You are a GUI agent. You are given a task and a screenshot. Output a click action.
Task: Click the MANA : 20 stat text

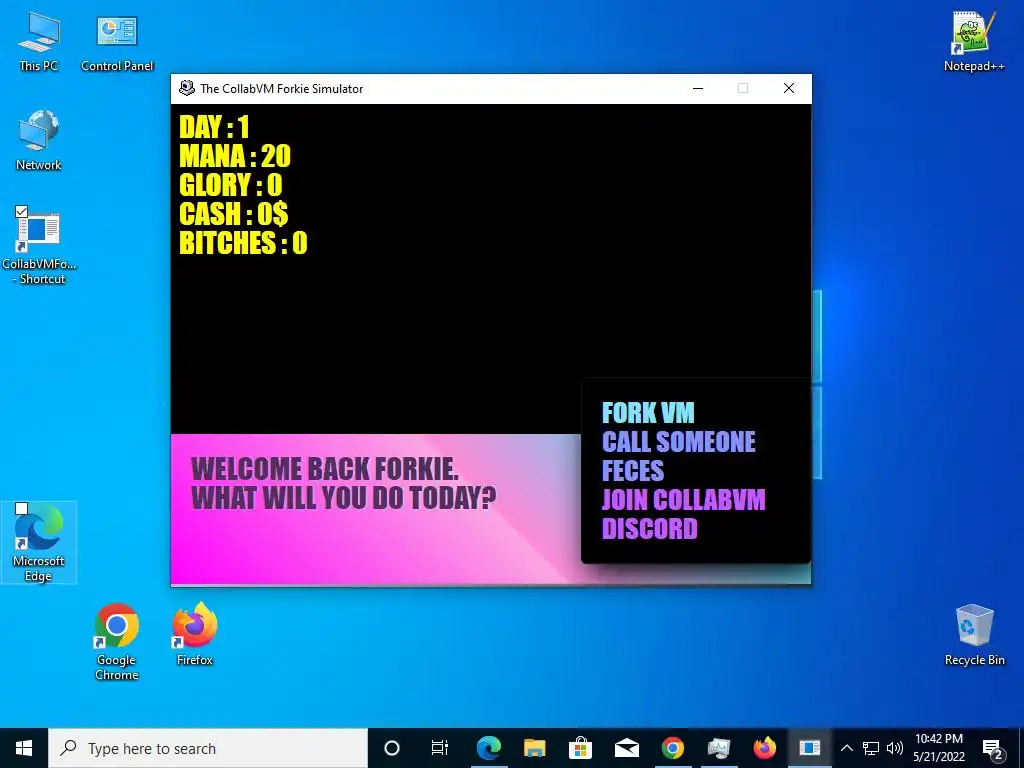coord(234,156)
